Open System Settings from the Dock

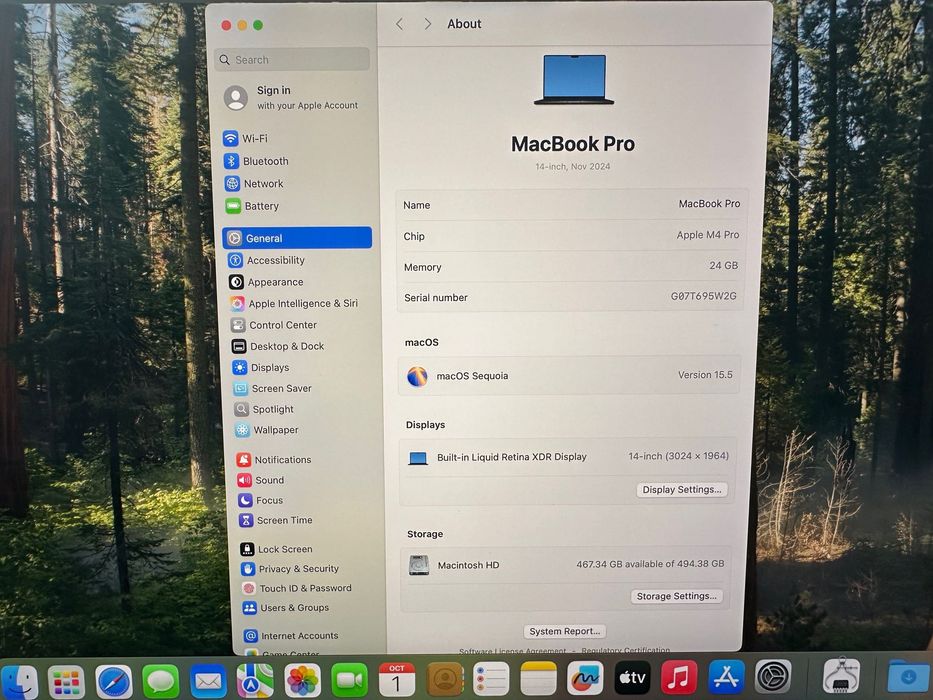[773, 676]
